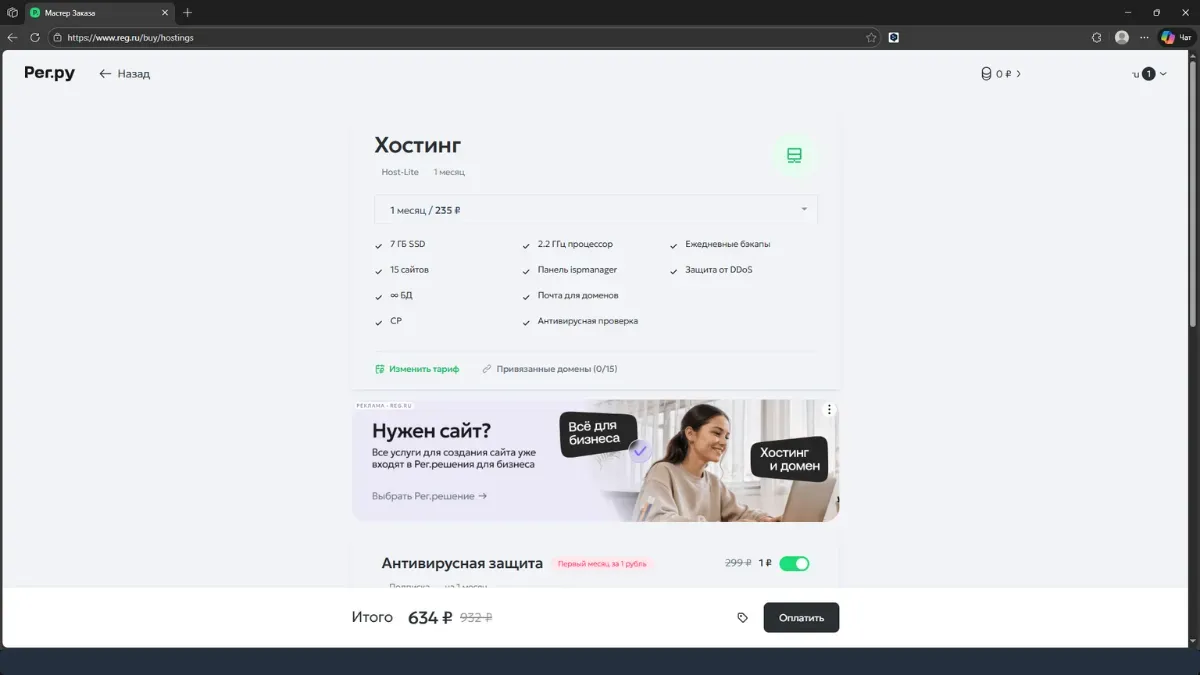Click the Чат extension icon in toolbar

(1168, 37)
